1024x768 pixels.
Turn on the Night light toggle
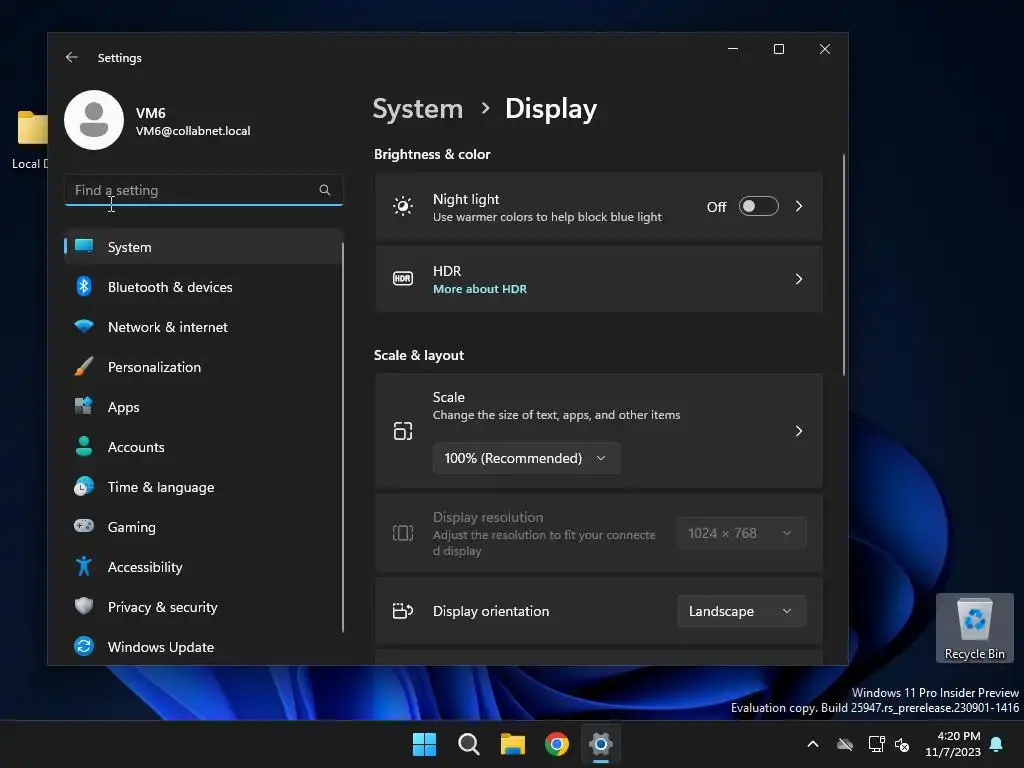click(759, 206)
